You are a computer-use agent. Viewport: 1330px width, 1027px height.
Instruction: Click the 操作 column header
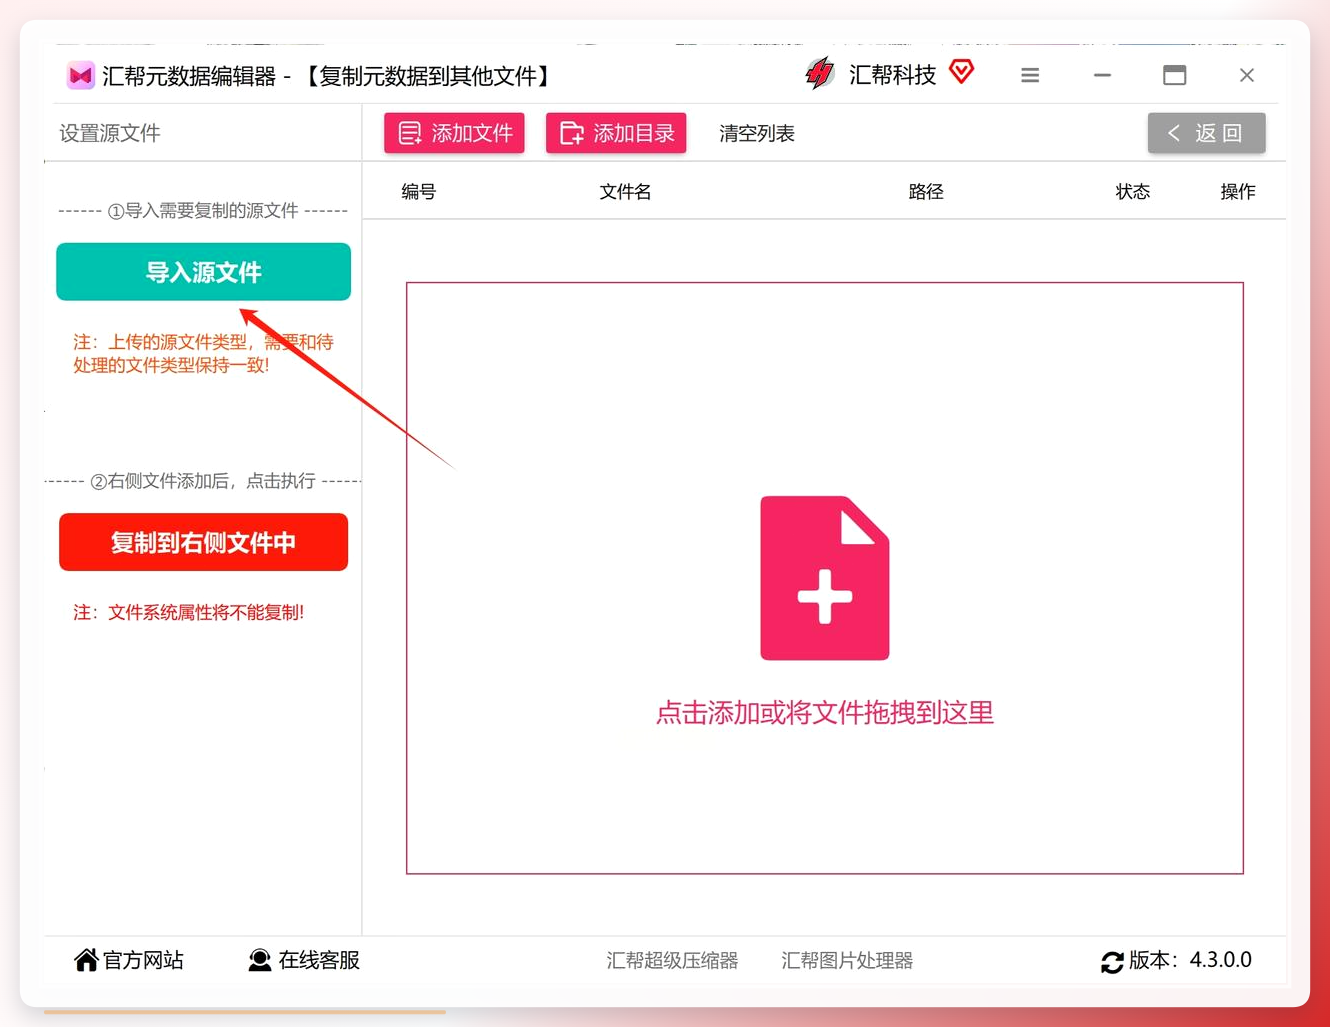pos(1238,191)
